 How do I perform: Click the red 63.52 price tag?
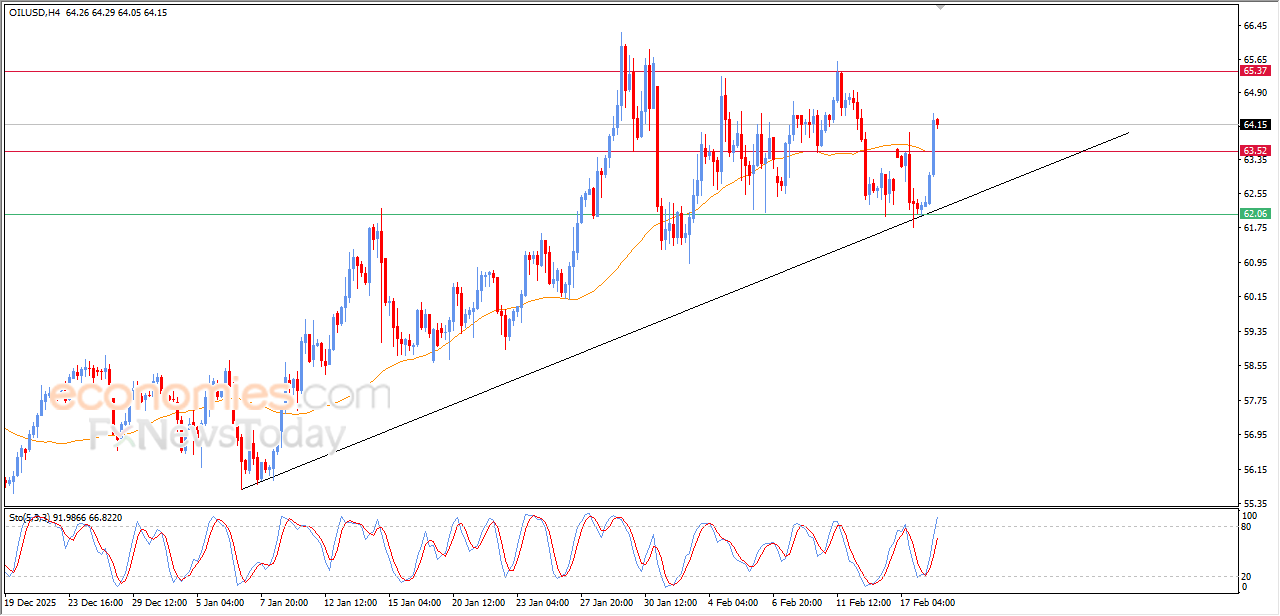point(1254,151)
